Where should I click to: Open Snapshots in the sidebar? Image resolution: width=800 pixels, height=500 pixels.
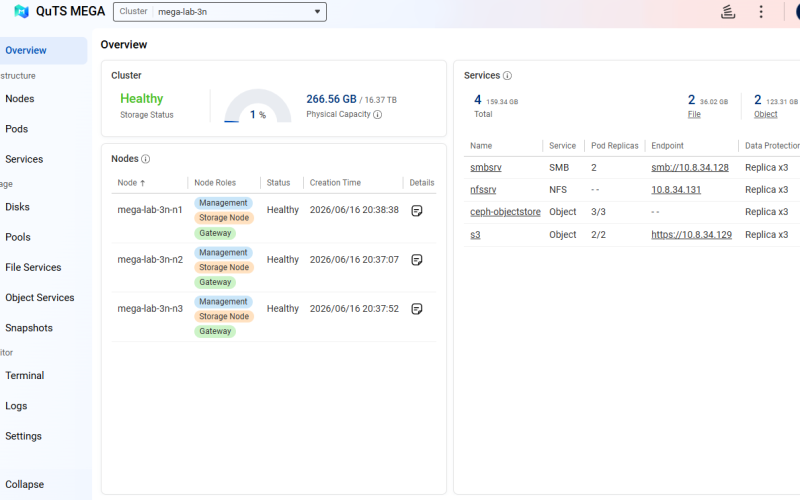[x=29, y=328]
